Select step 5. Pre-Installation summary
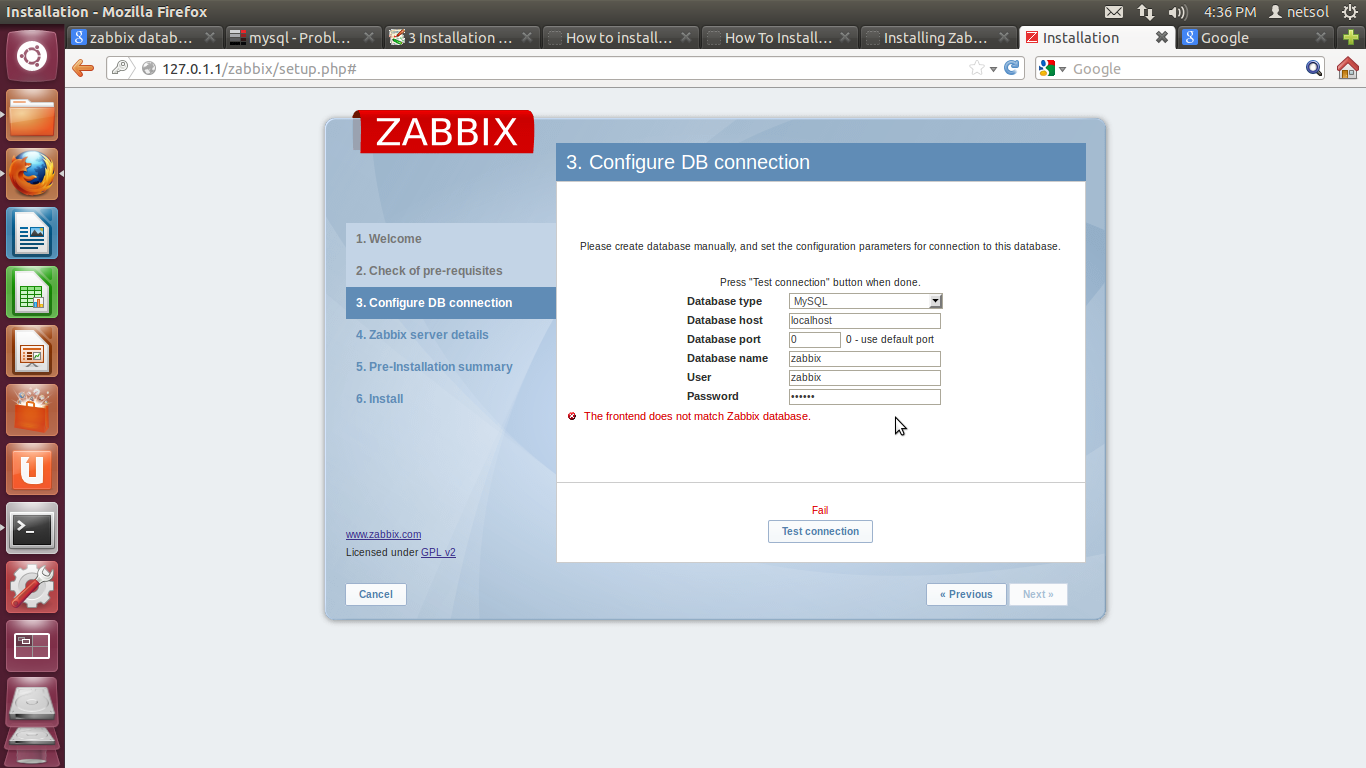Screen dimensions: 1366x768 pyautogui.click(x=450, y=367)
